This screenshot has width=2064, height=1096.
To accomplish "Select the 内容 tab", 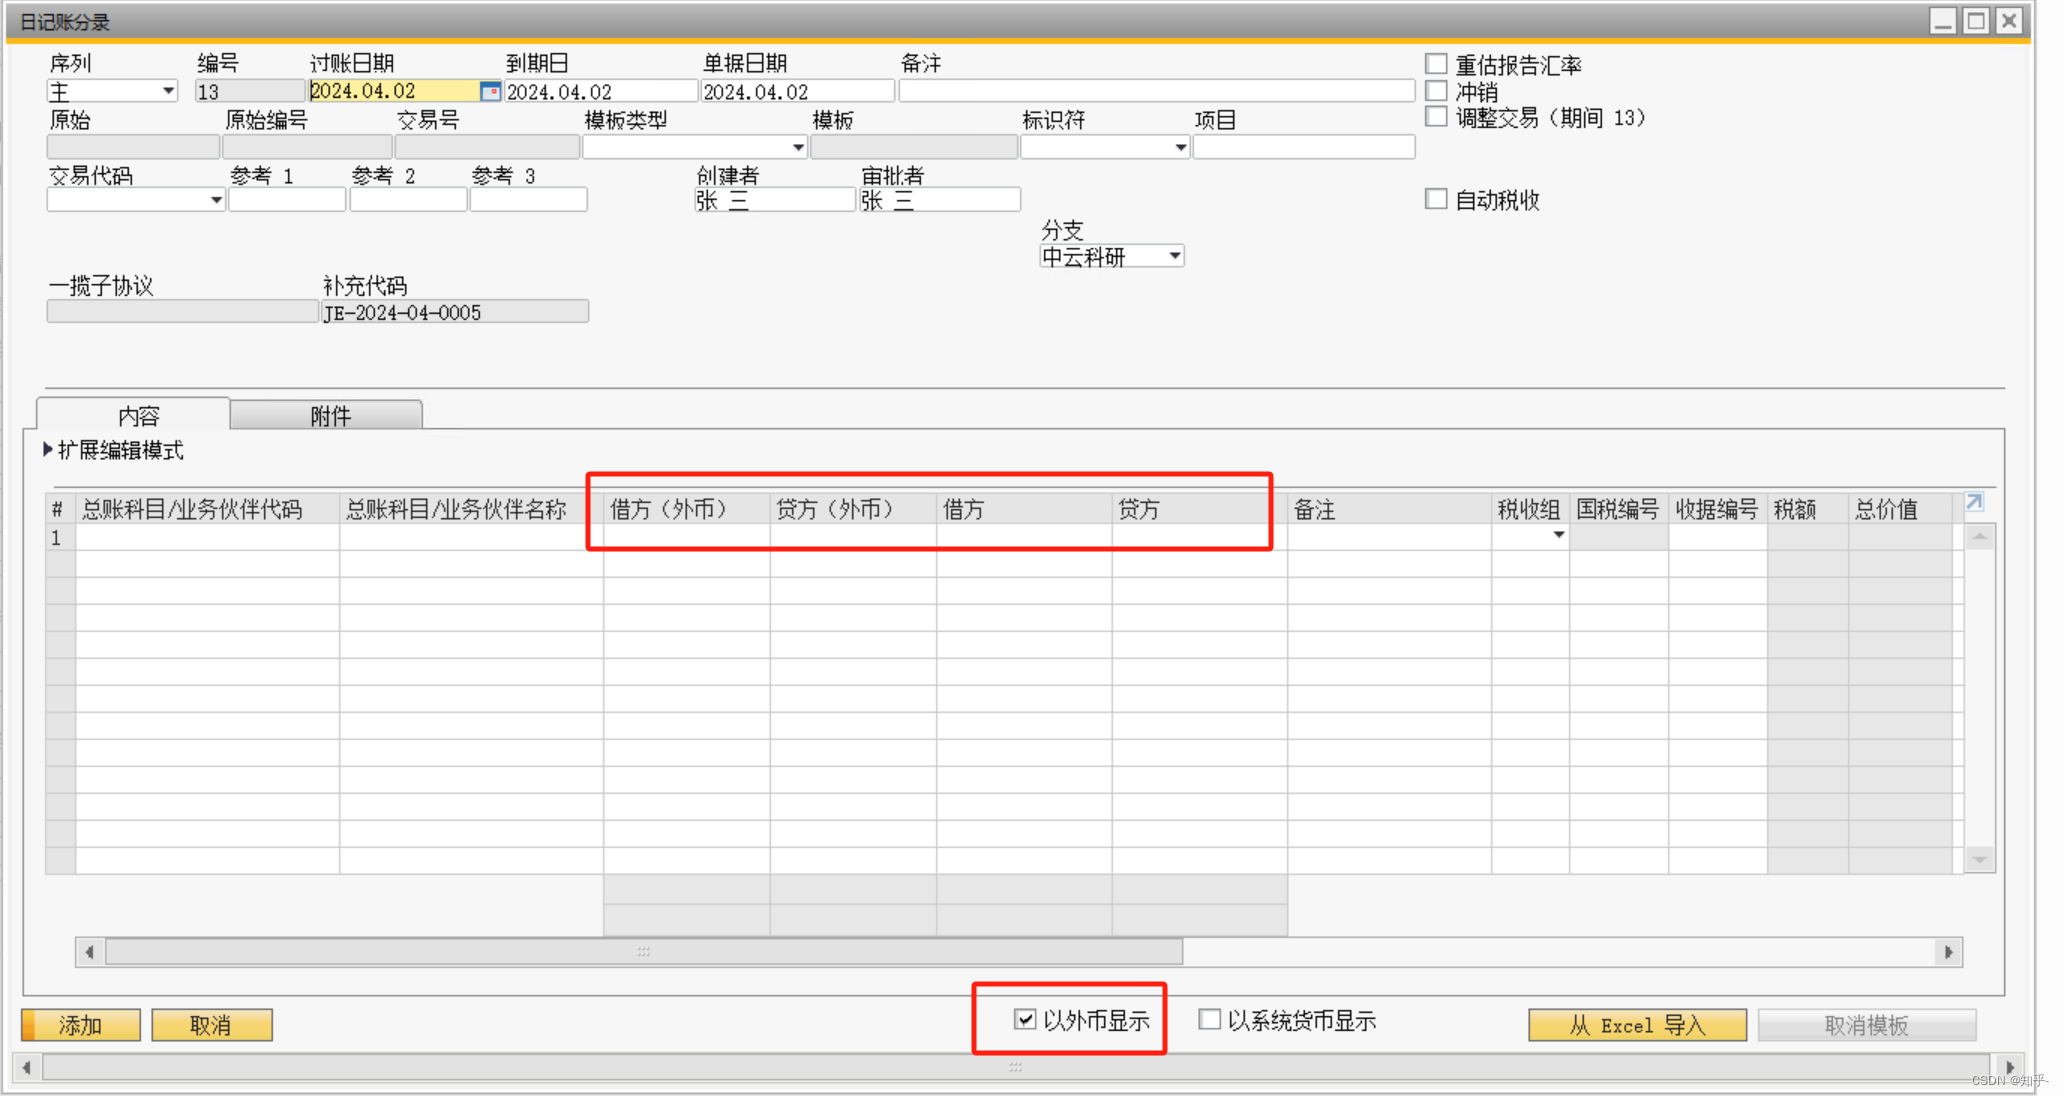I will tap(138, 415).
